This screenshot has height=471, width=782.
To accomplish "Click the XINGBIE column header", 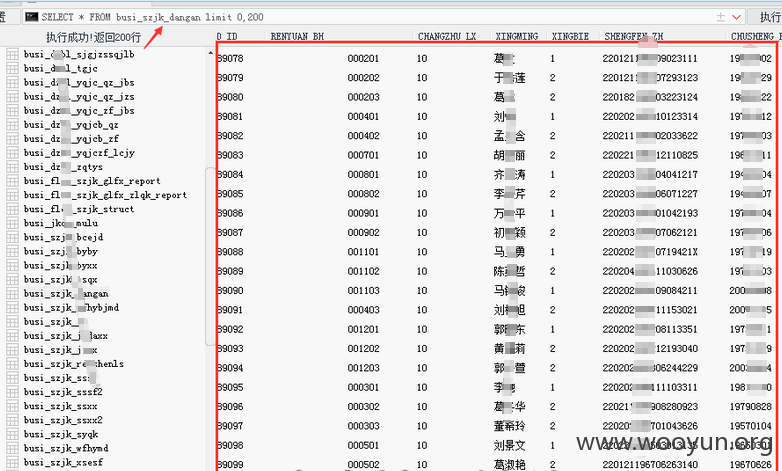I will click(x=570, y=36).
